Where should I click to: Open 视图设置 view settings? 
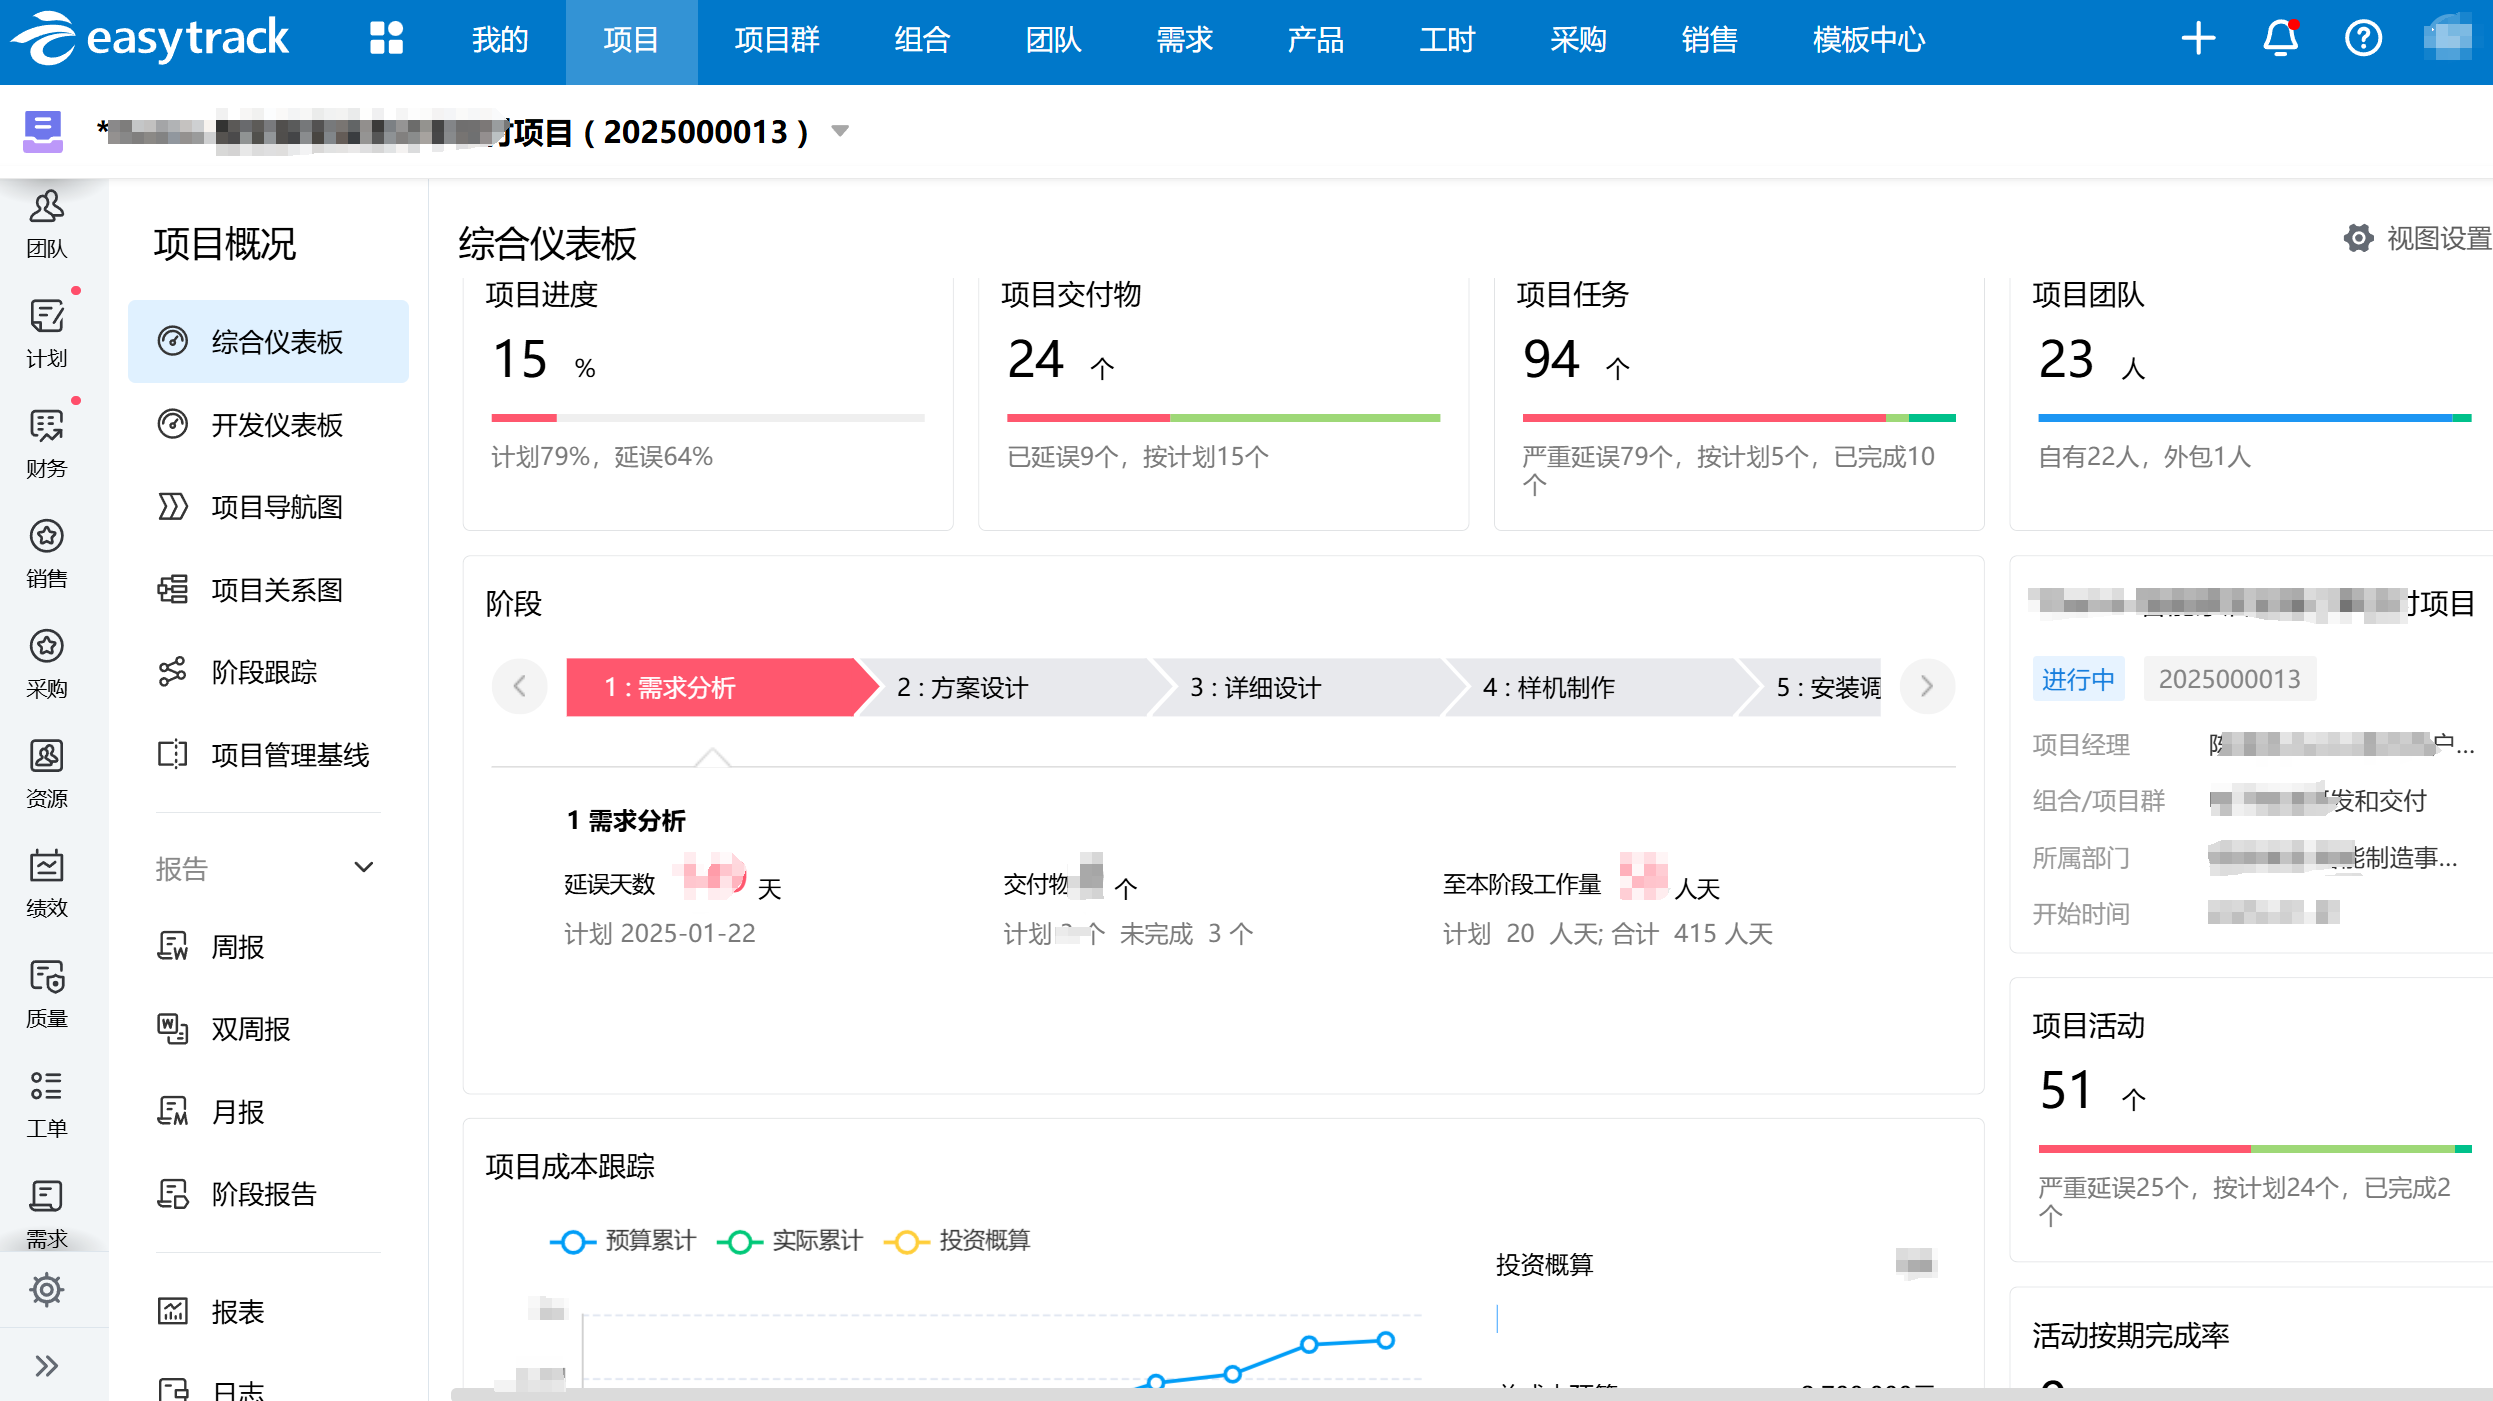pyautogui.click(x=2418, y=238)
